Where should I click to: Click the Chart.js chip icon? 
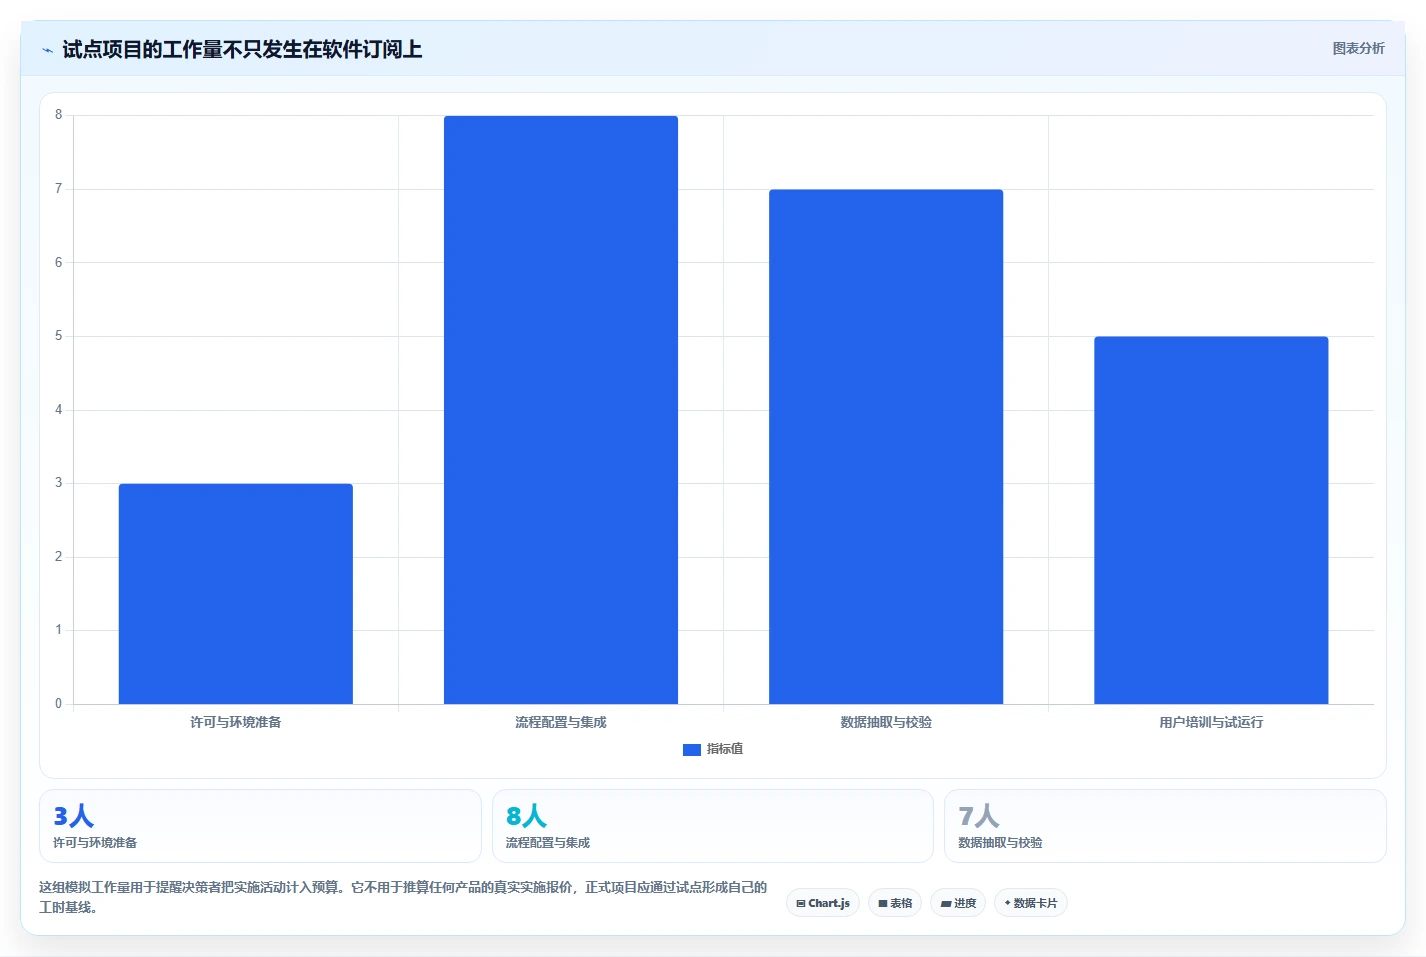801,904
